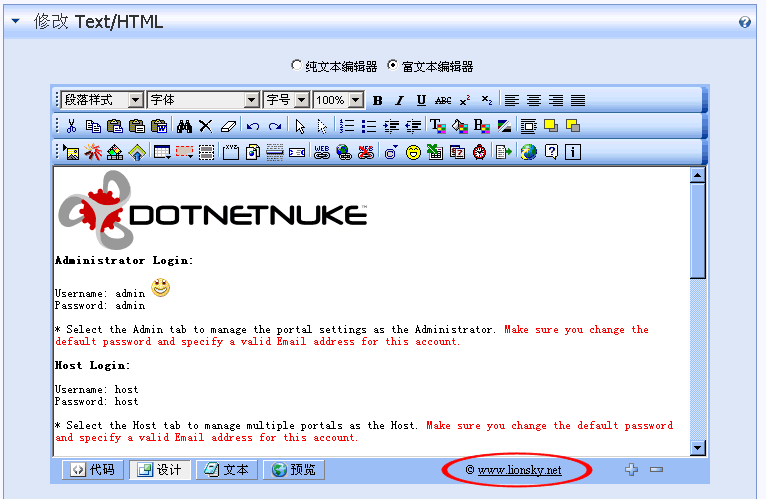Select the 纯文本编辑器 radio button
The width and height of the screenshot is (766, 499).
(x=296, y=65)
